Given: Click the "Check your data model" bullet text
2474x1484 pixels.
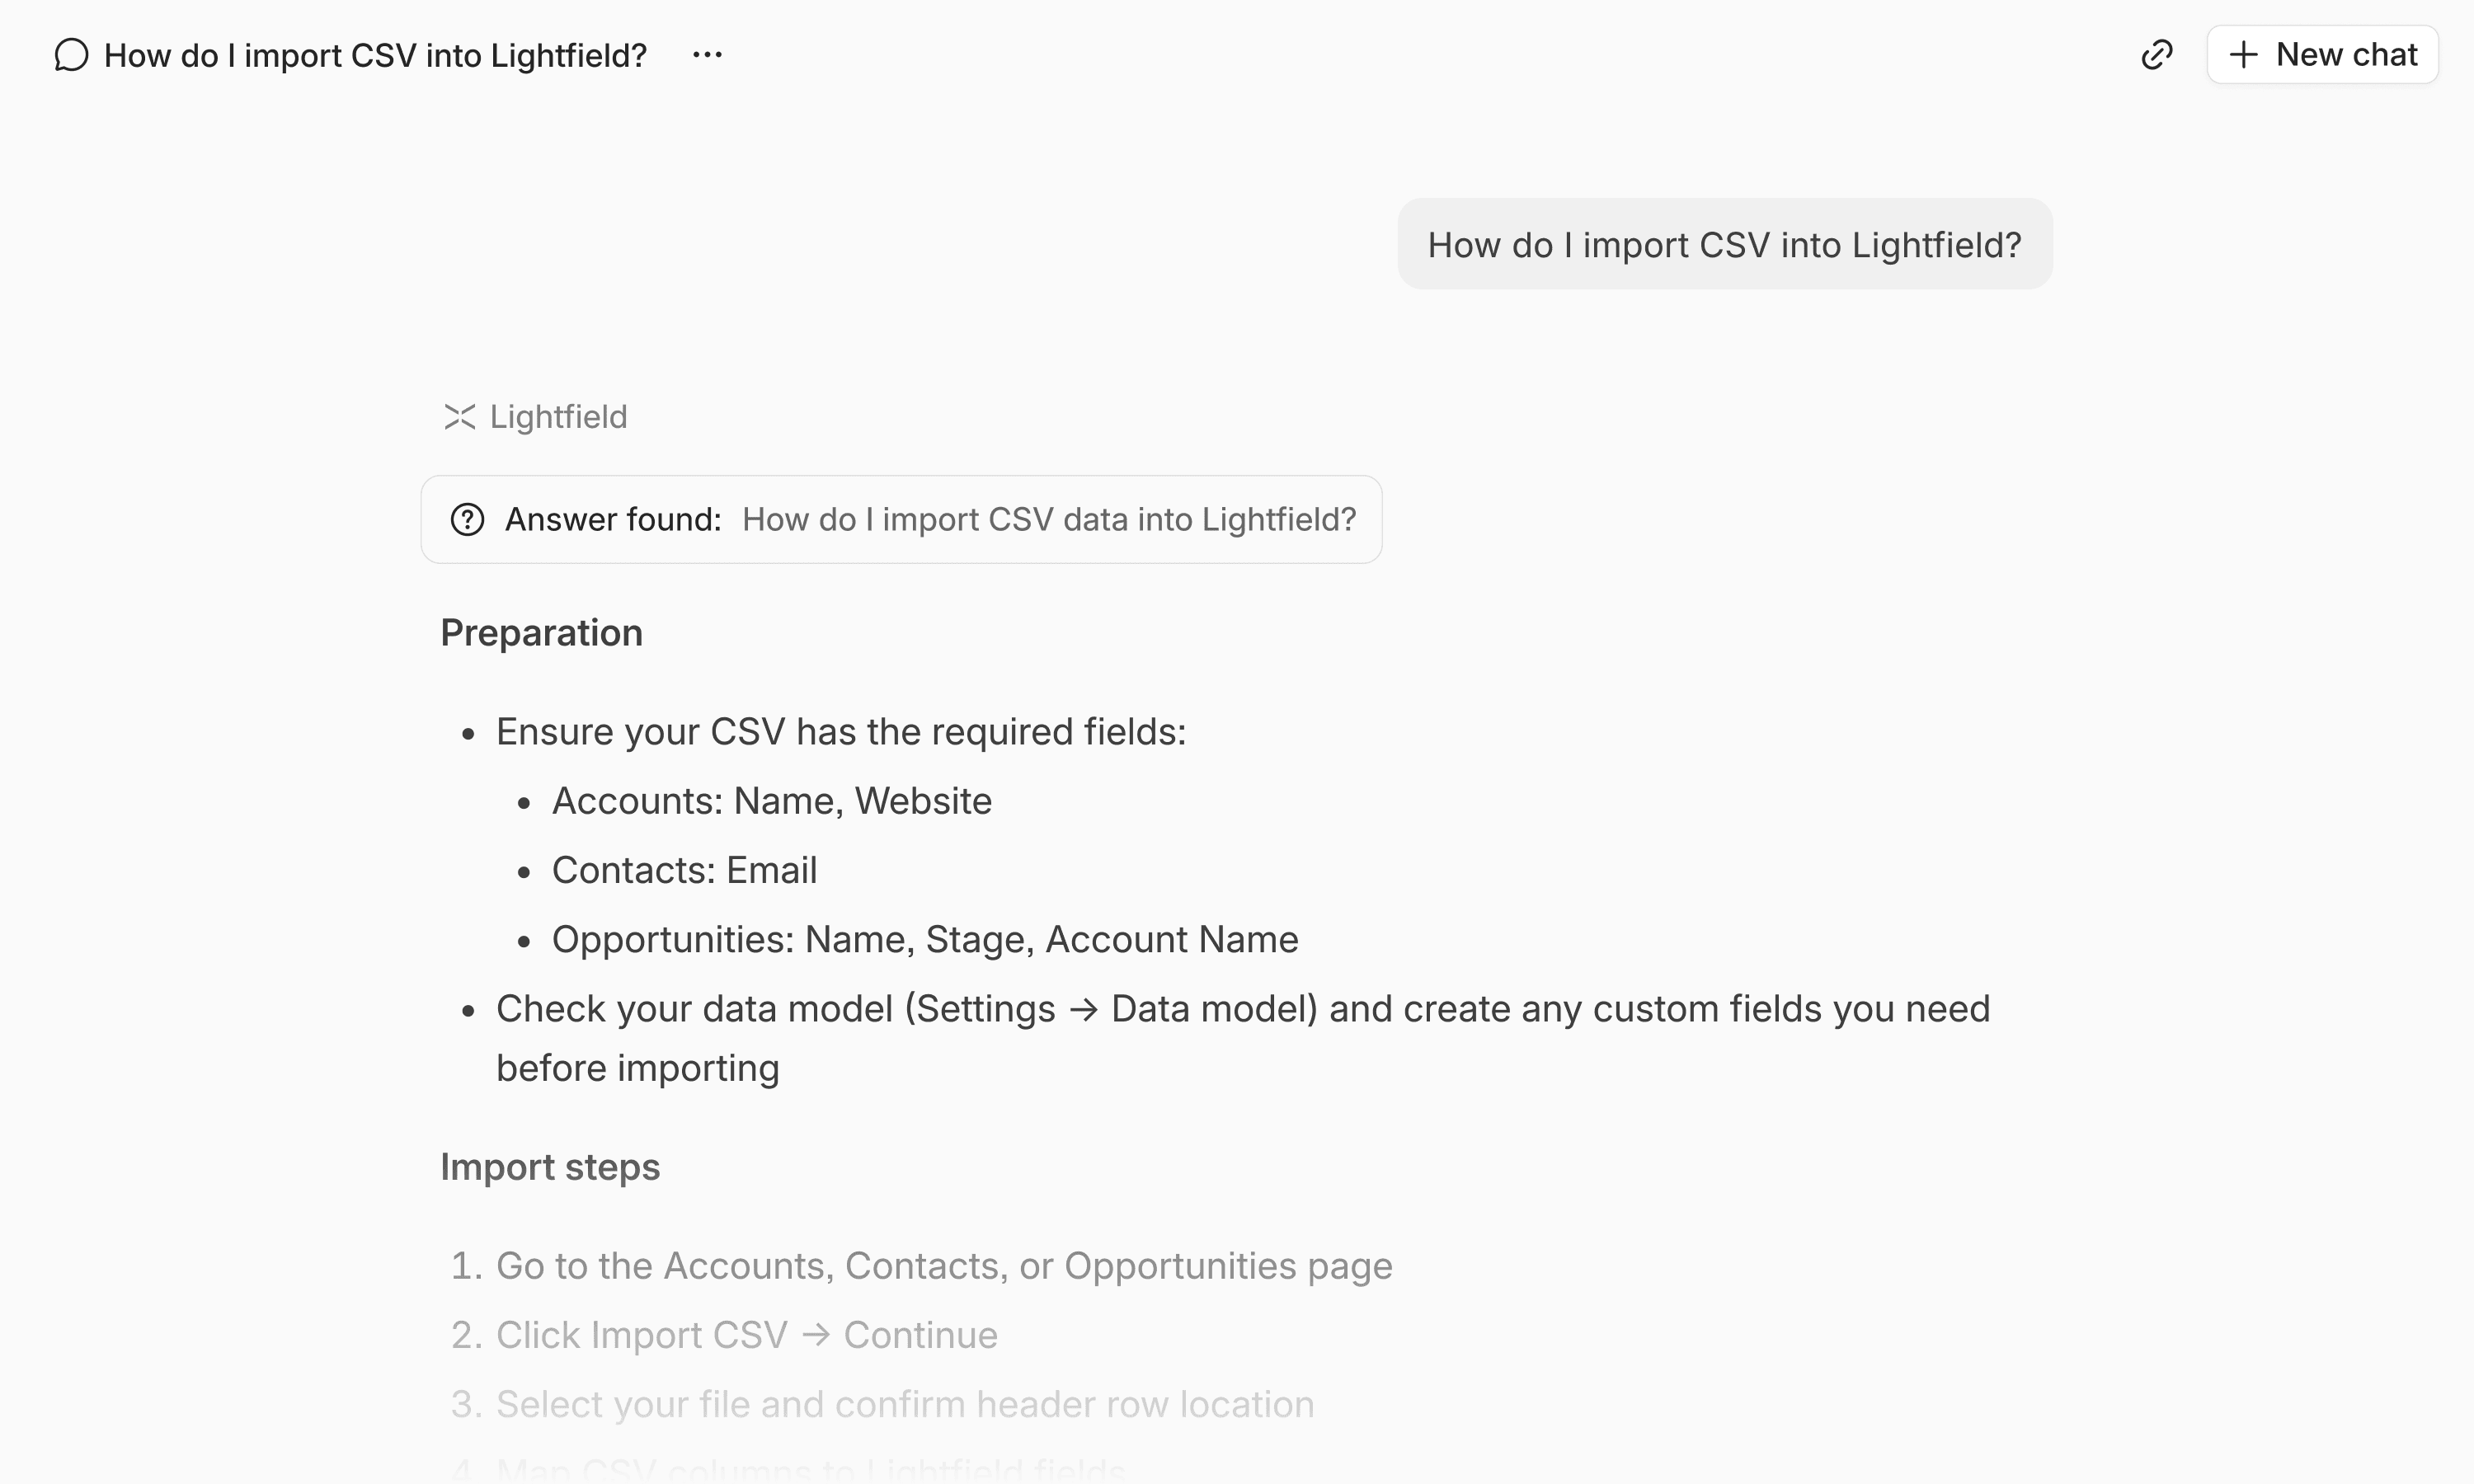Looking at the screenshot, I should point(1242,1010).
